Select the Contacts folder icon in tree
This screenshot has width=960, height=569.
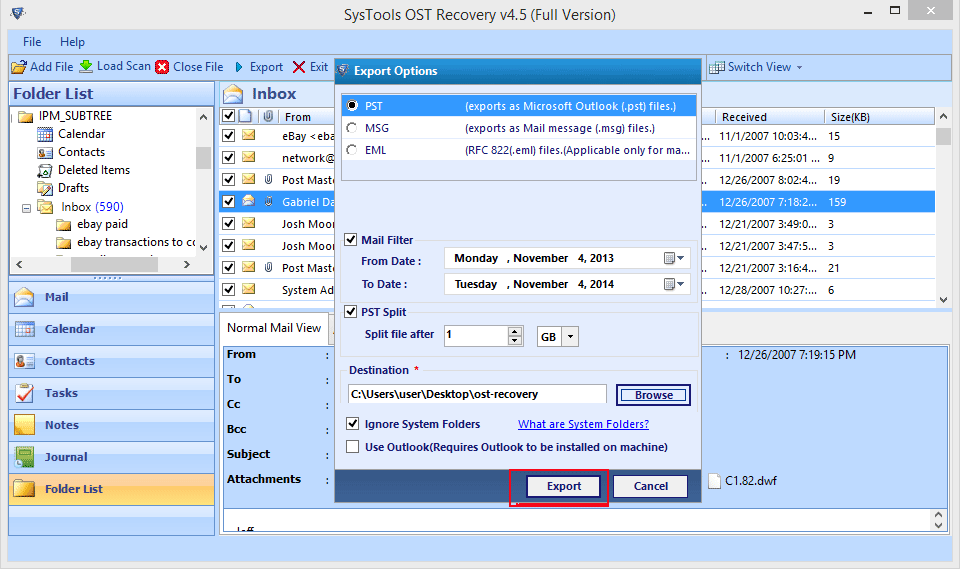pyautogui.click(x=45, y=152)
